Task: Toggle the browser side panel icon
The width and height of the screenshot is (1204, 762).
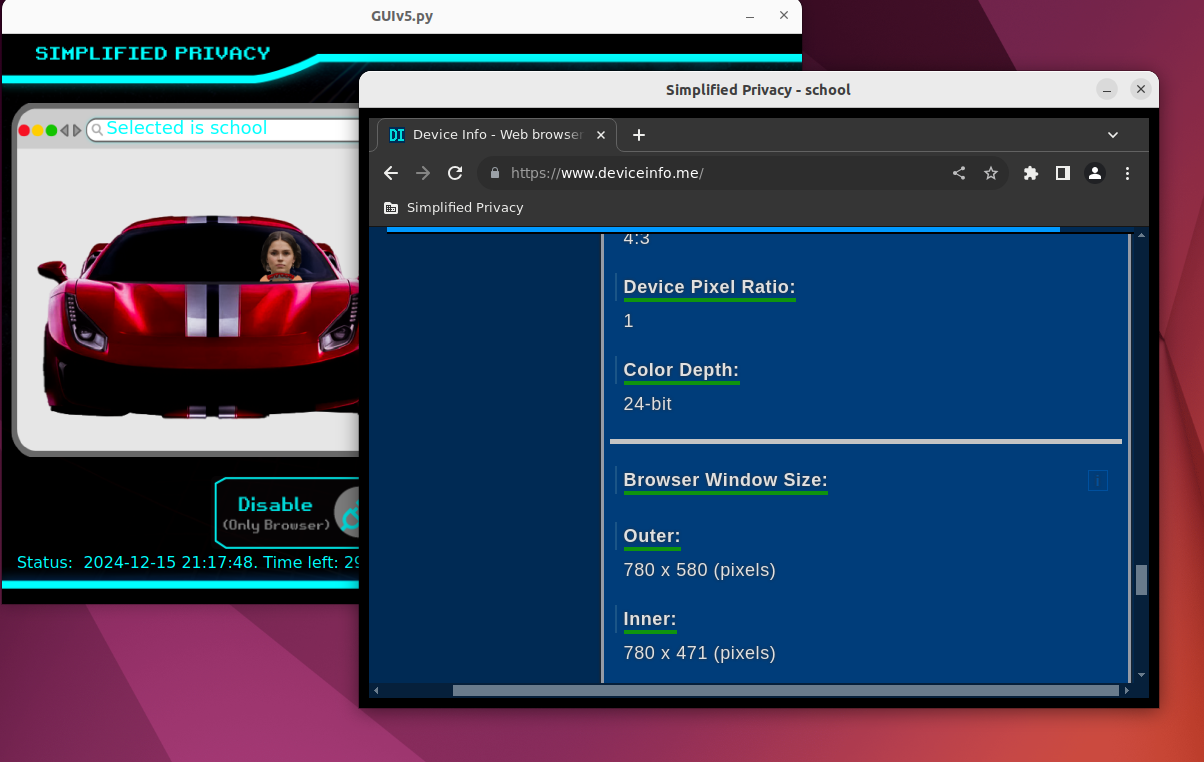Action: point(1063,173)
